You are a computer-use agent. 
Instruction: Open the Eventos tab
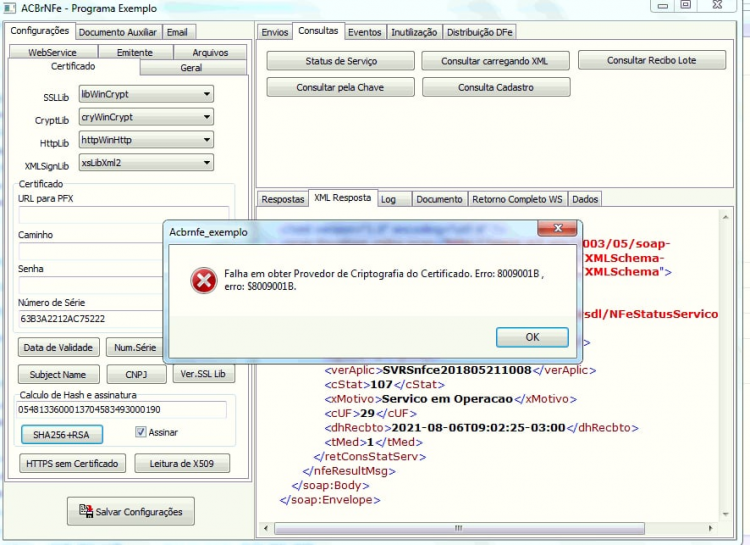(364, 32)
